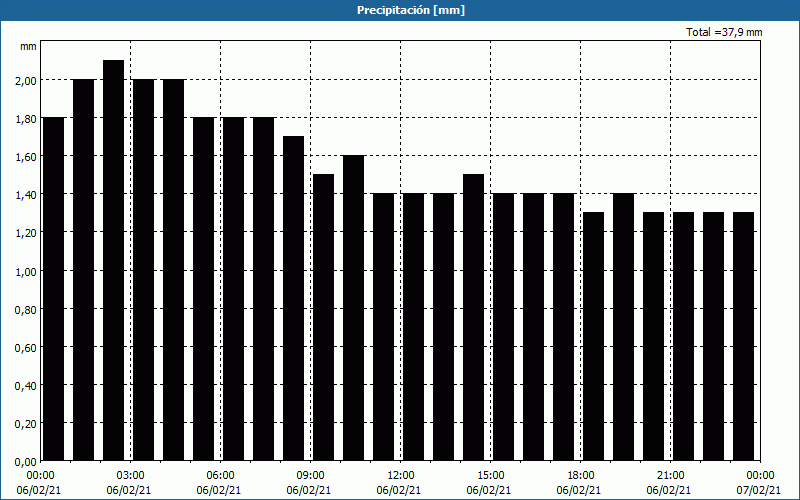Click the "Precipitación [mm]" chart title
The width and height of the screenshot is (800, 500).
pyautogui.click(x=411, y=10)
